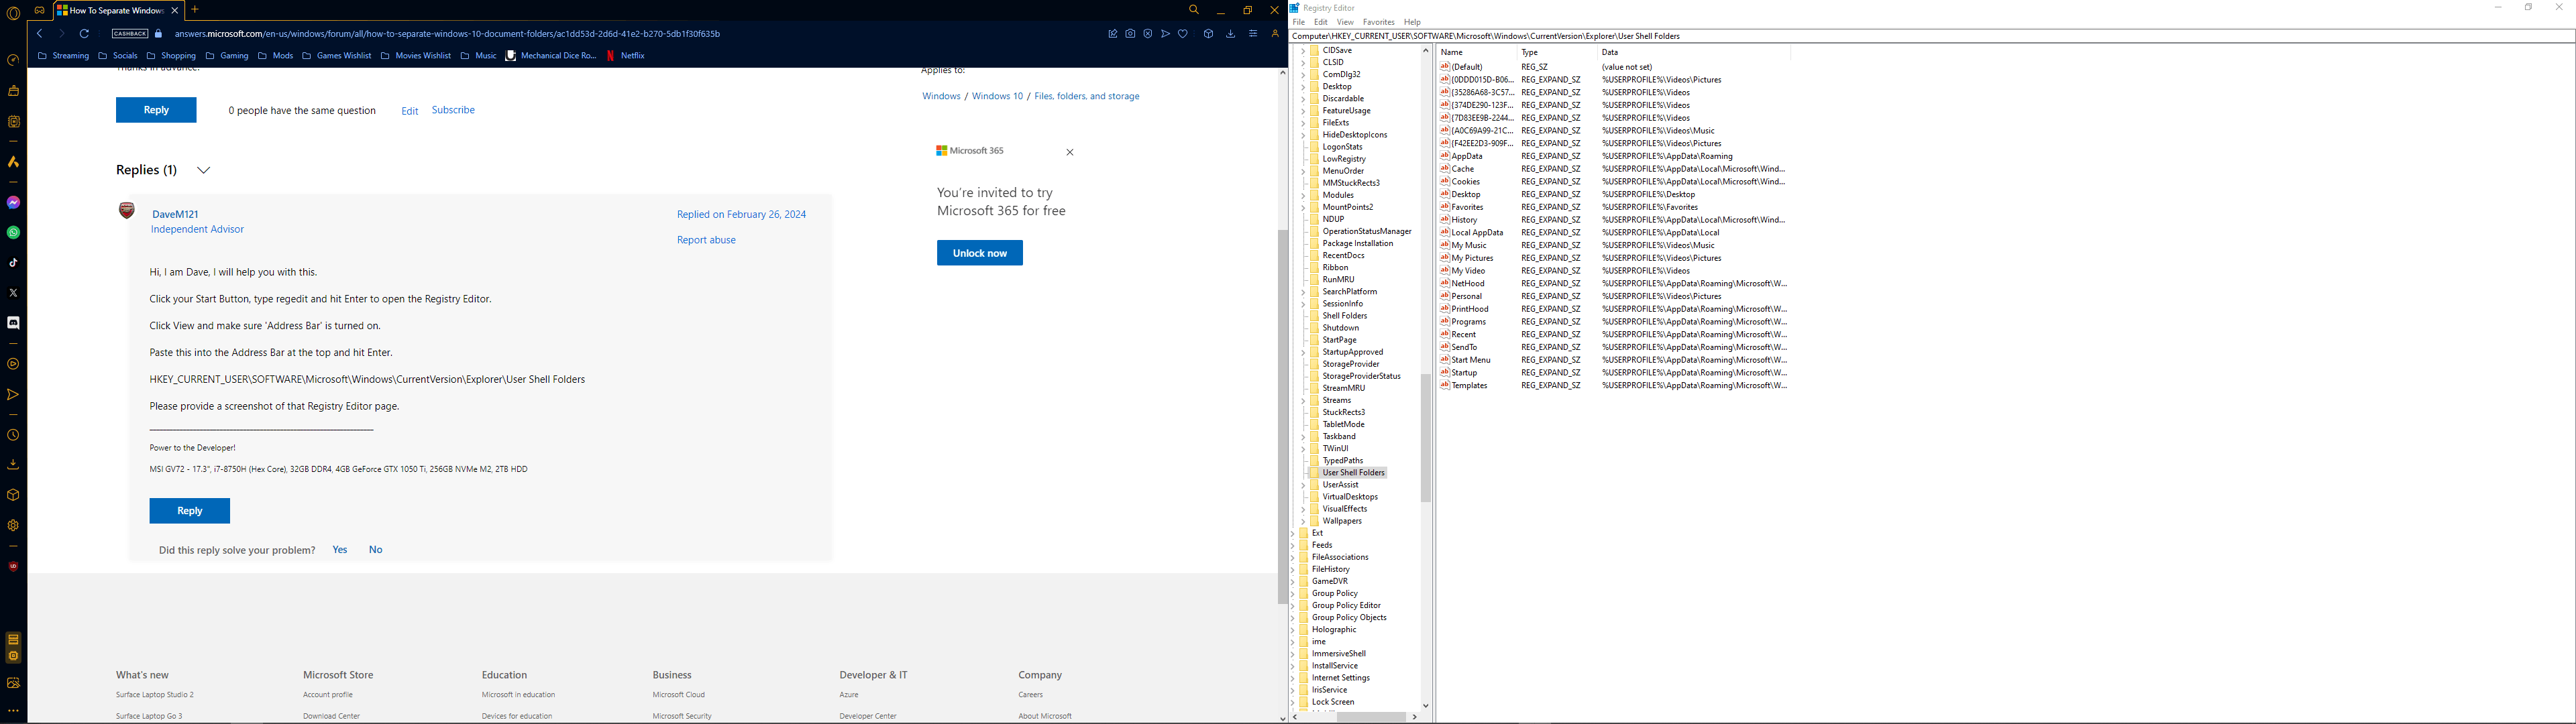Click the registry tree's vertical scrollbar thumb
Screen dimensions: 2576x724
click(1425, 440)
